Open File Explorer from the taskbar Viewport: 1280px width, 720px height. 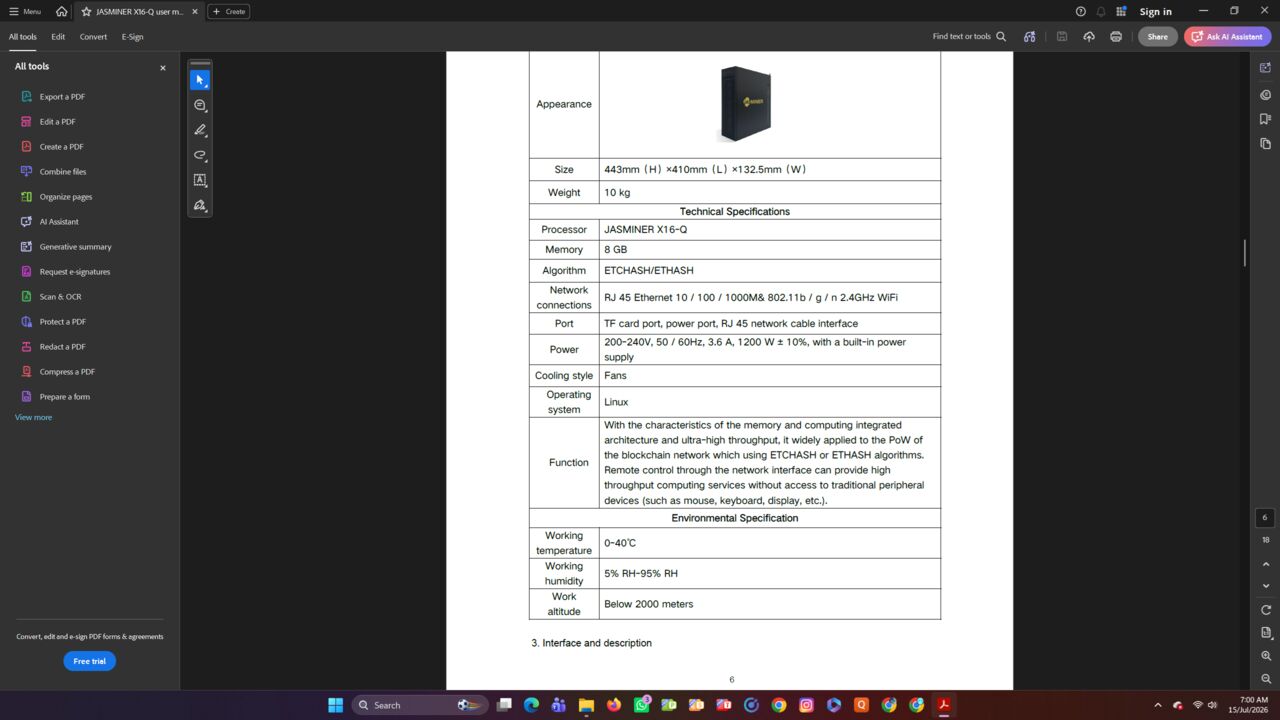click(586, 705)
